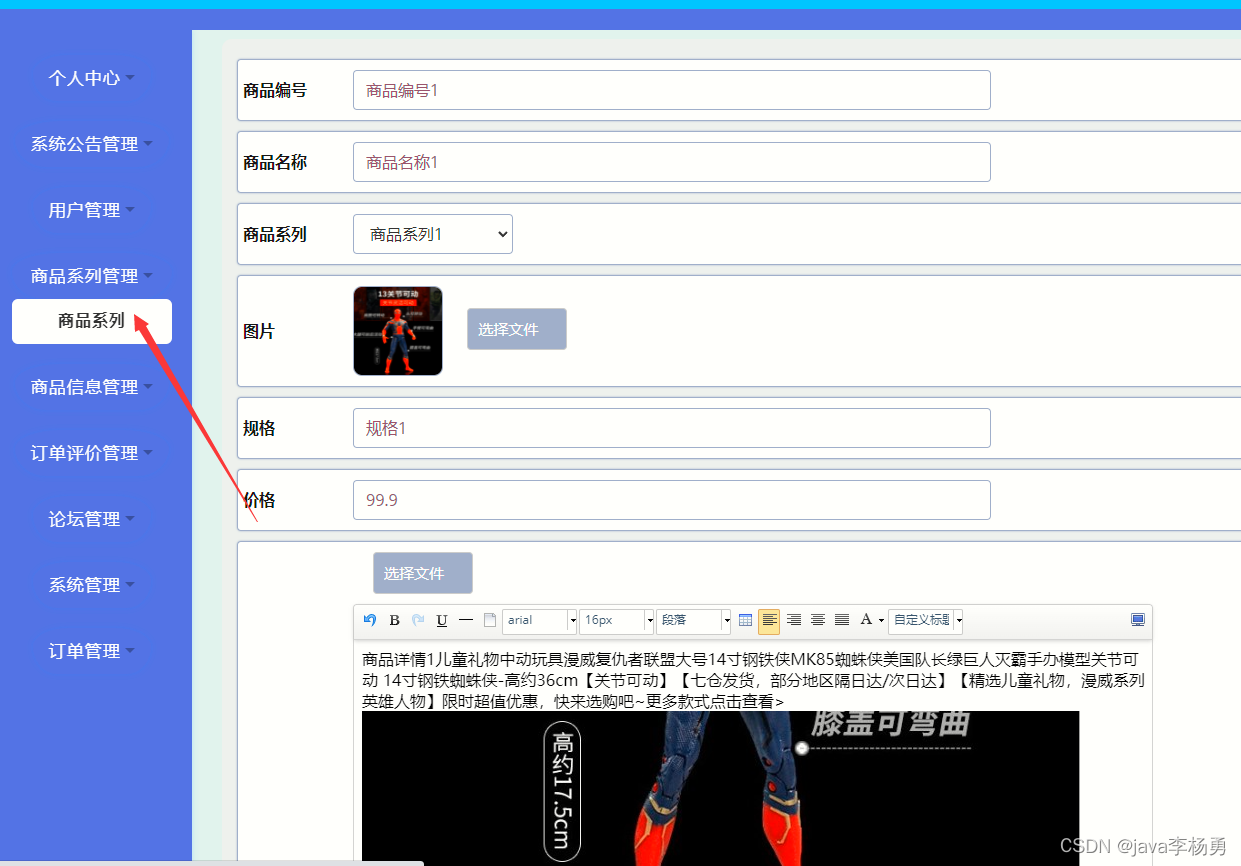Viewport: 1241px width, 866px height.
Task: Open the 自定义标题 dropdown
Action: (926, 620)
